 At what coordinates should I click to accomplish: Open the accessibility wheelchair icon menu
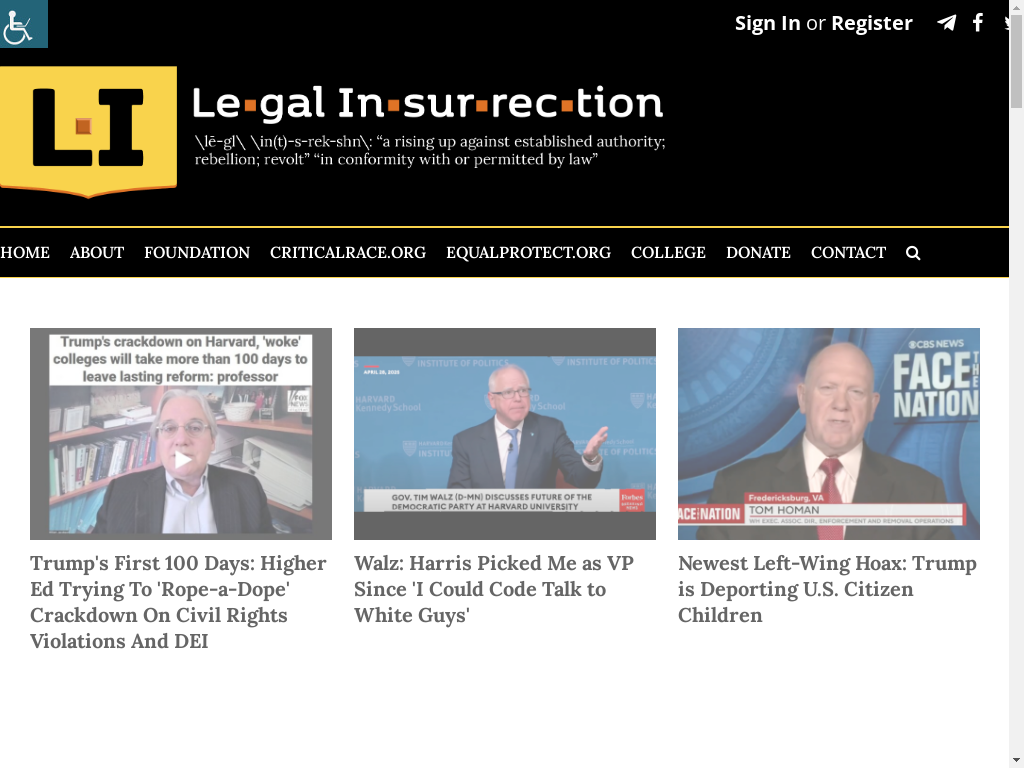click(24, 24)
